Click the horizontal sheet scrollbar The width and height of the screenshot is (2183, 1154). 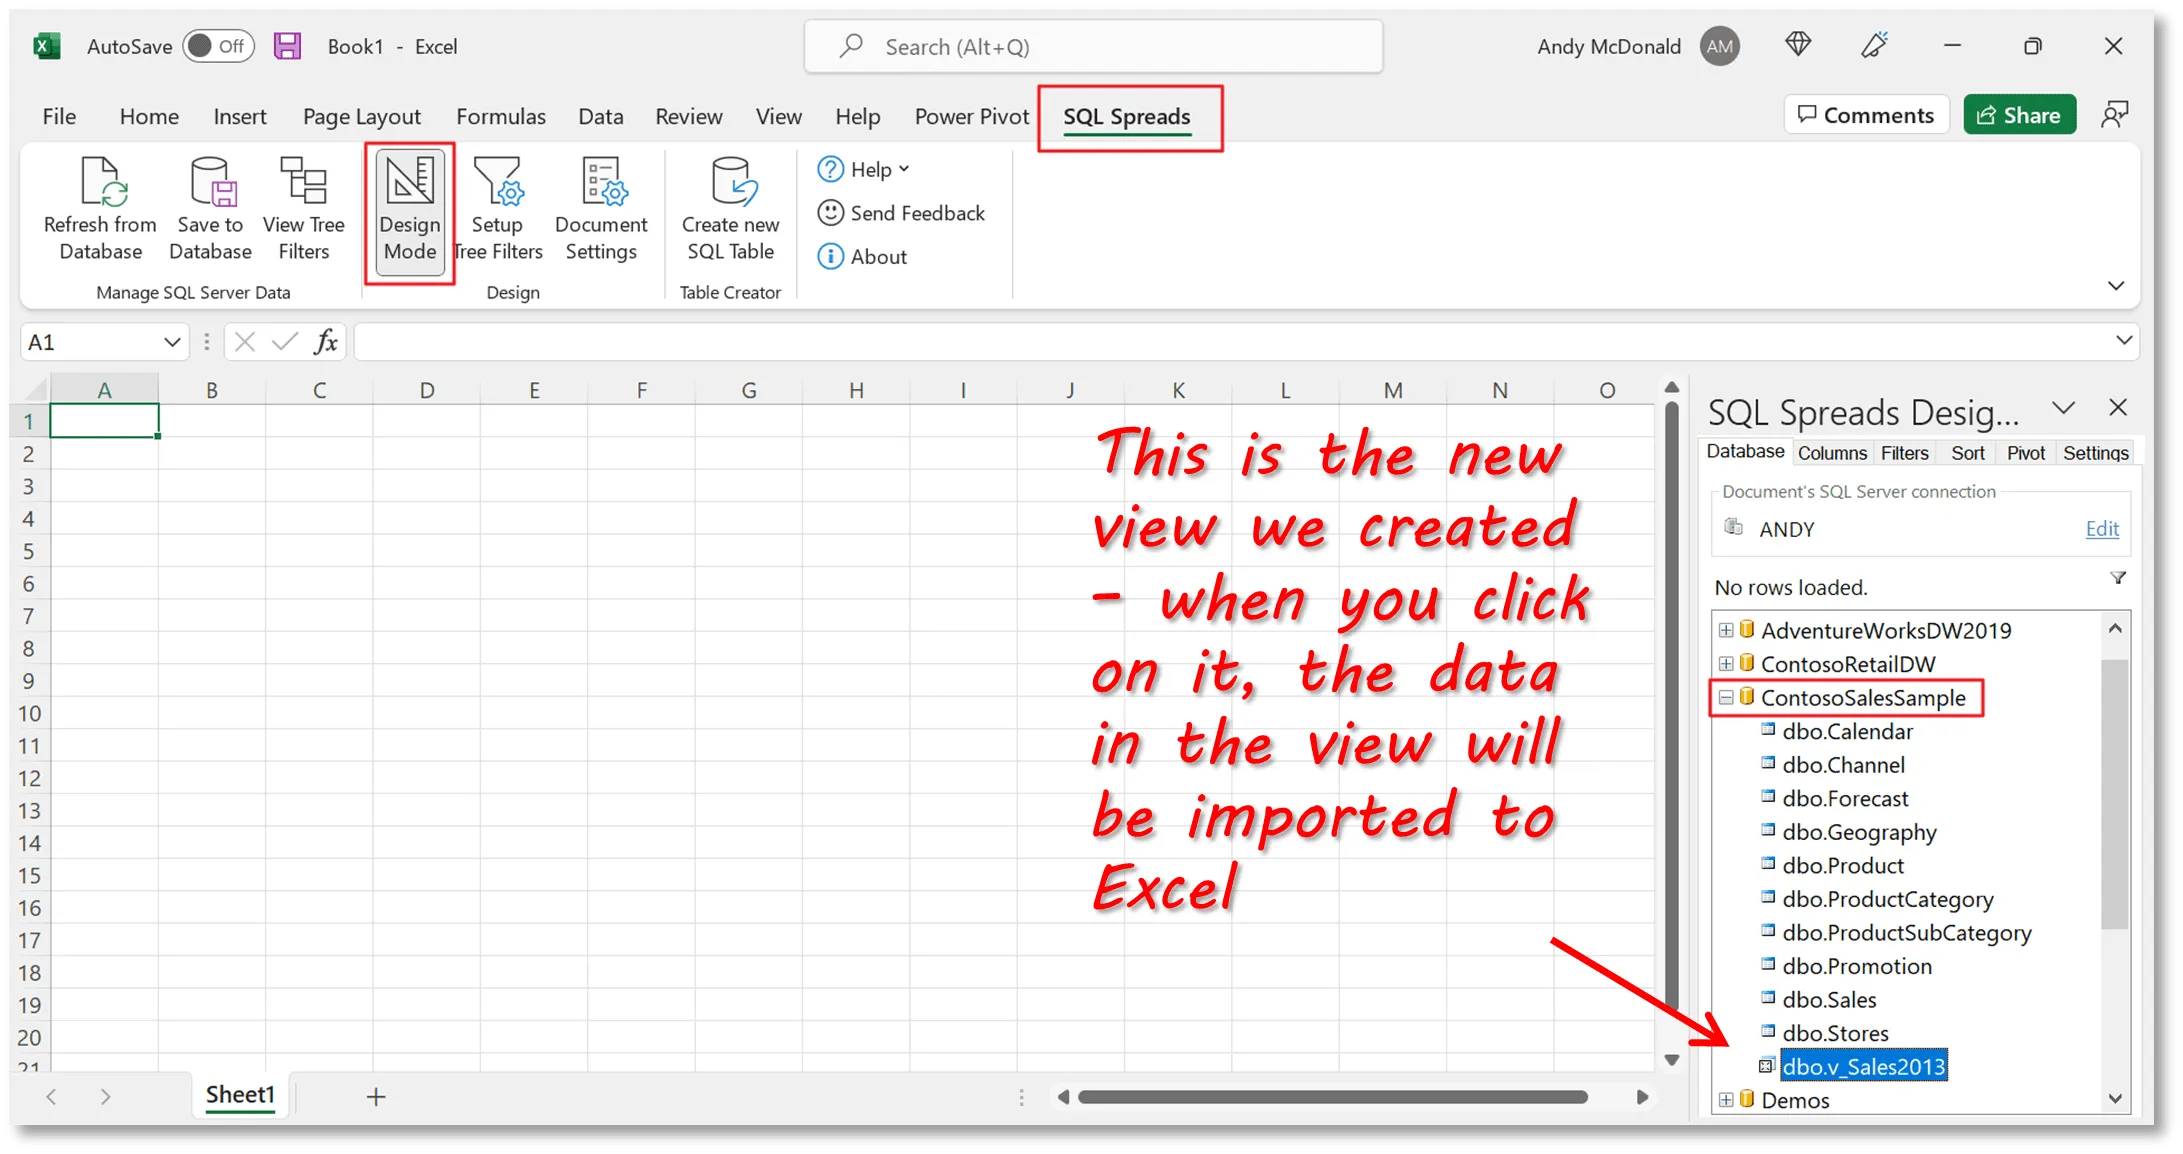(1332, 1097)
